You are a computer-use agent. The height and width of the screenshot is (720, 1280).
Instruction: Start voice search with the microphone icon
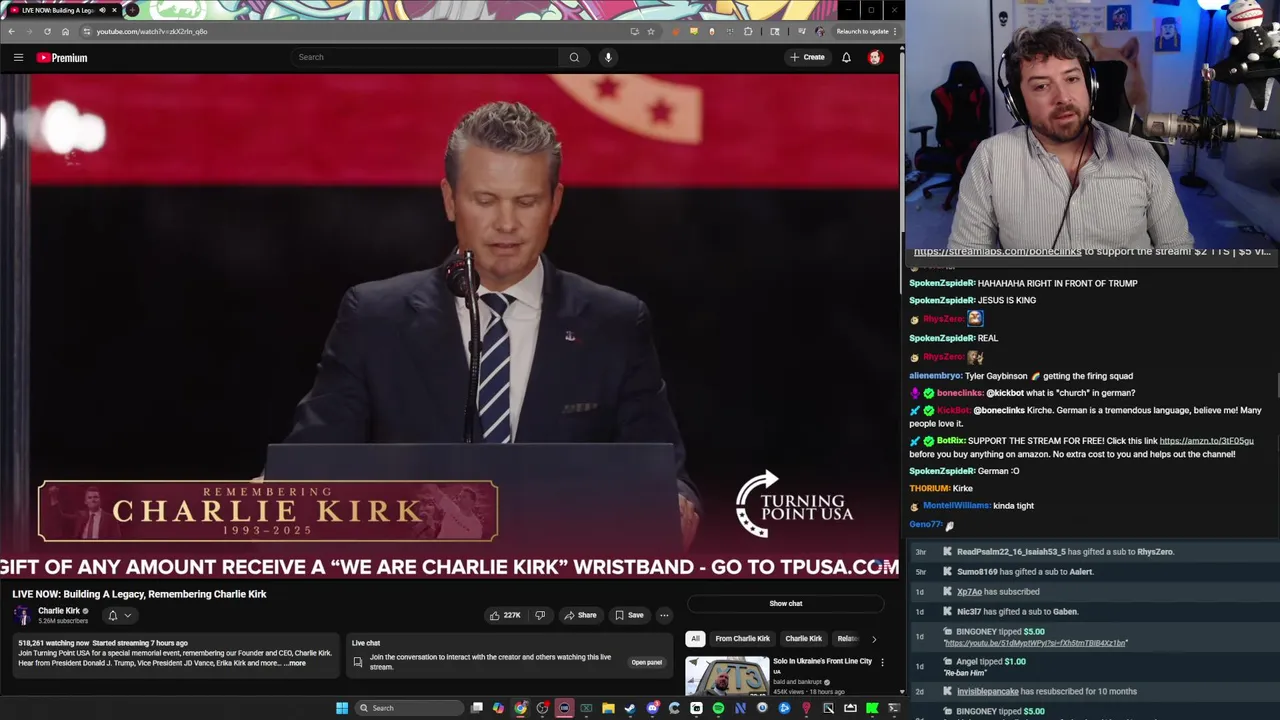pos(608,57)
